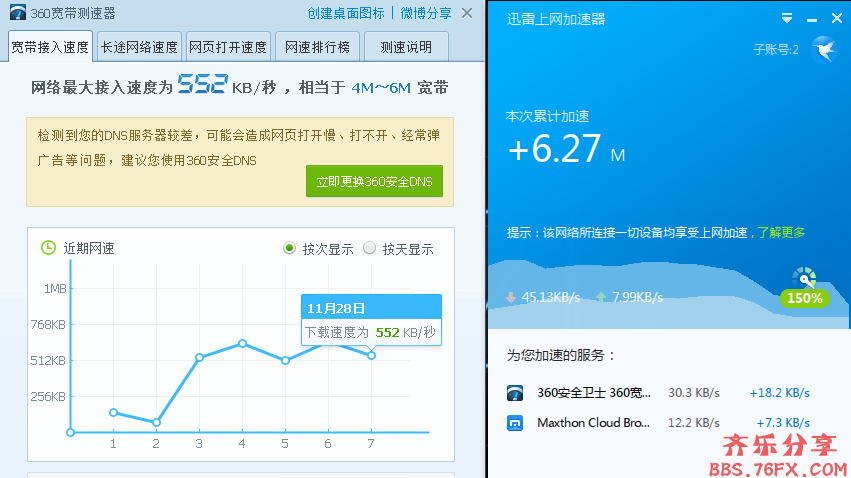This screenshot has width=851, height=478.
Task: Minimize the 迅雷上网加速器 window
Action: 812,19
